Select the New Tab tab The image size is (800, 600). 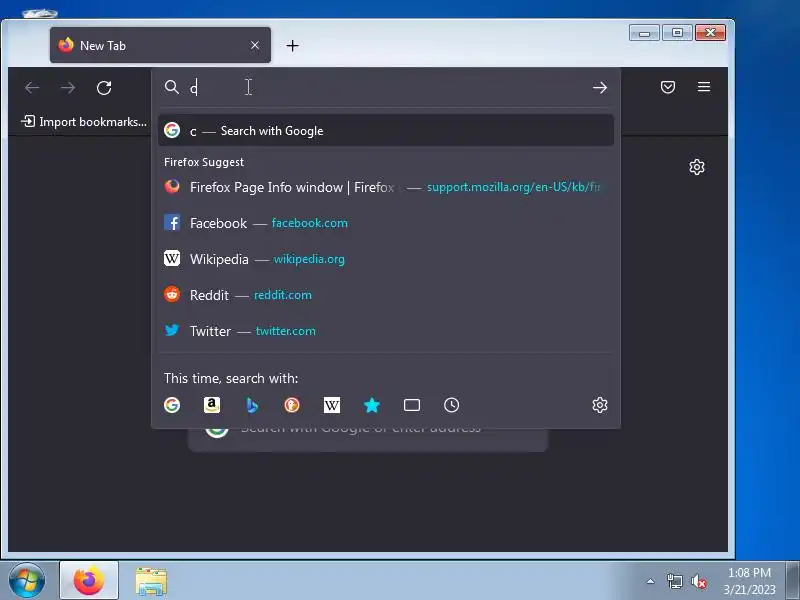[160, 45]
